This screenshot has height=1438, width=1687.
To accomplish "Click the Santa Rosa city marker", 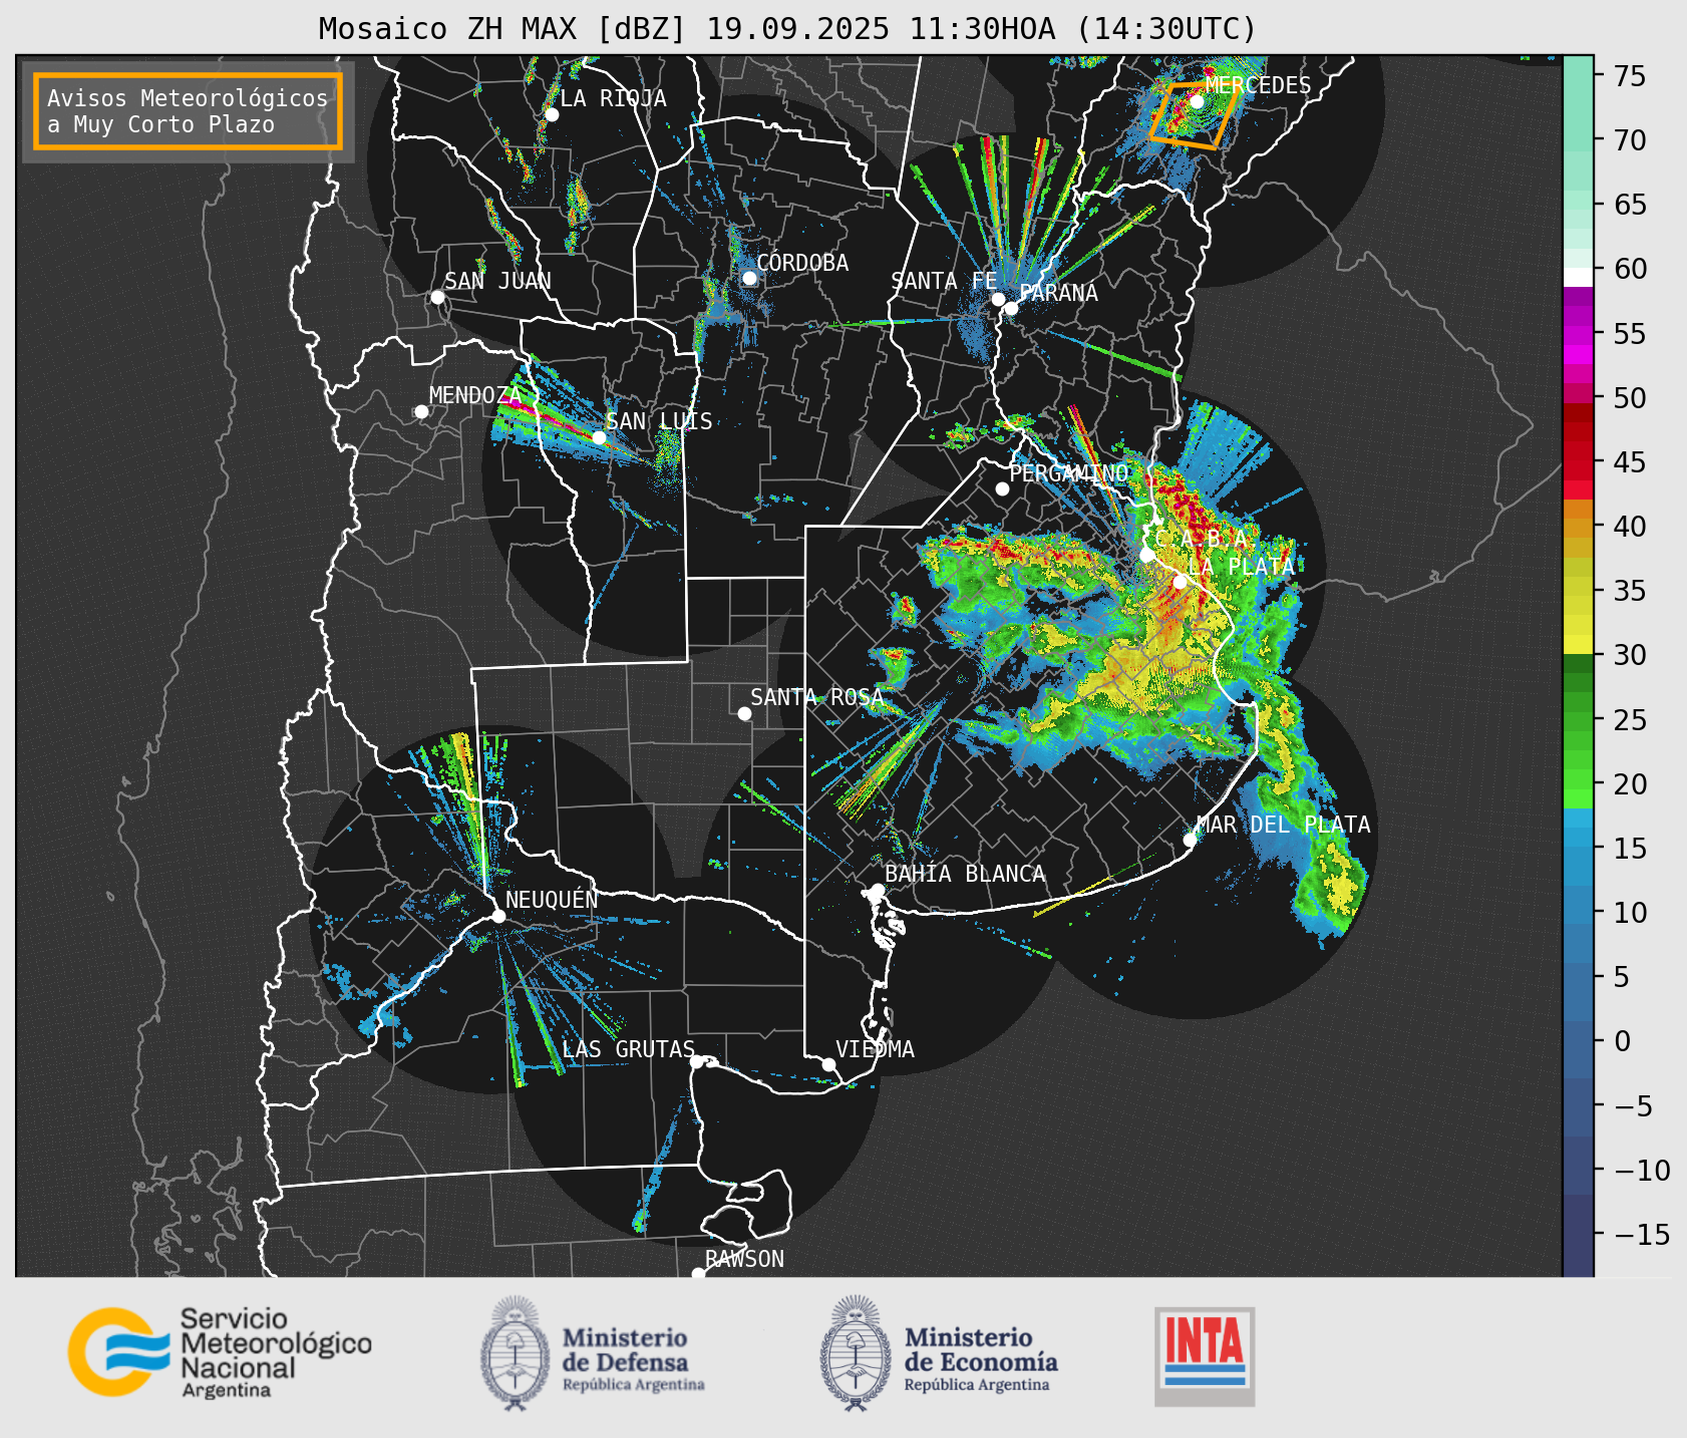I will [744, 713].
